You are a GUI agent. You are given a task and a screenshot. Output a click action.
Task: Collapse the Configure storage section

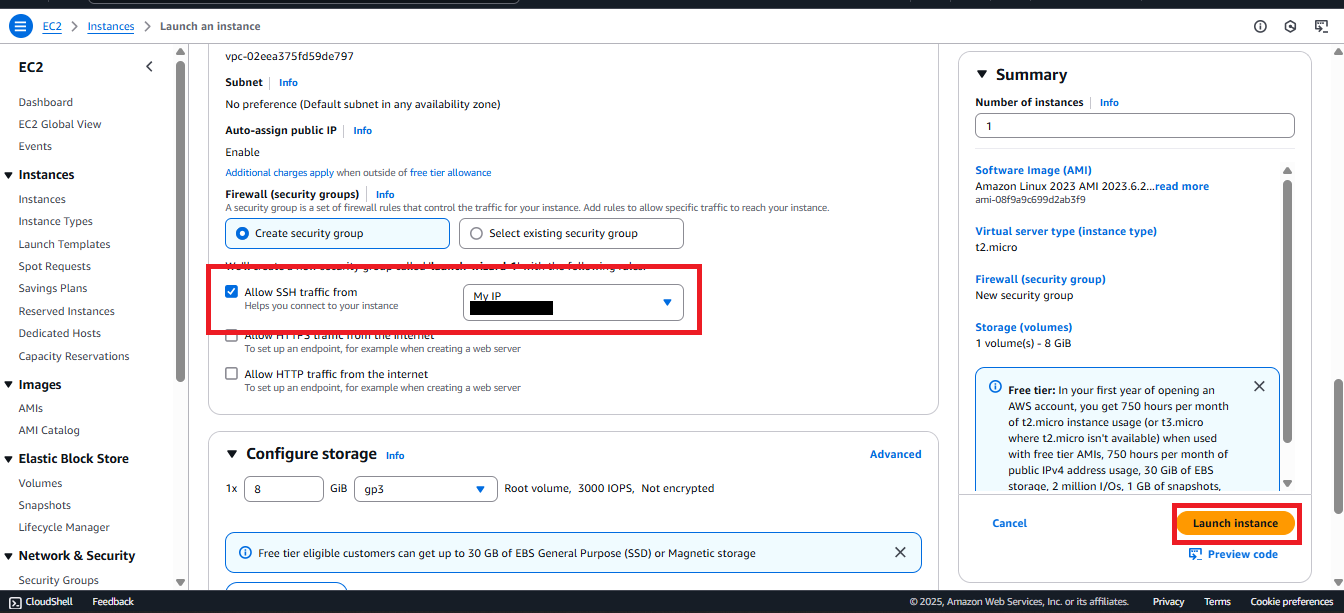233,454
